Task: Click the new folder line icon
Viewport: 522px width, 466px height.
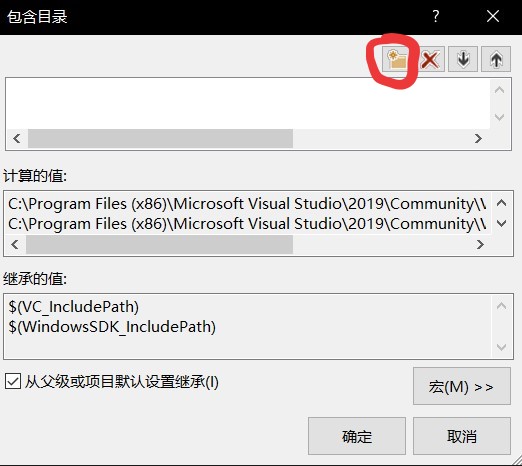Action: [396, 59]
